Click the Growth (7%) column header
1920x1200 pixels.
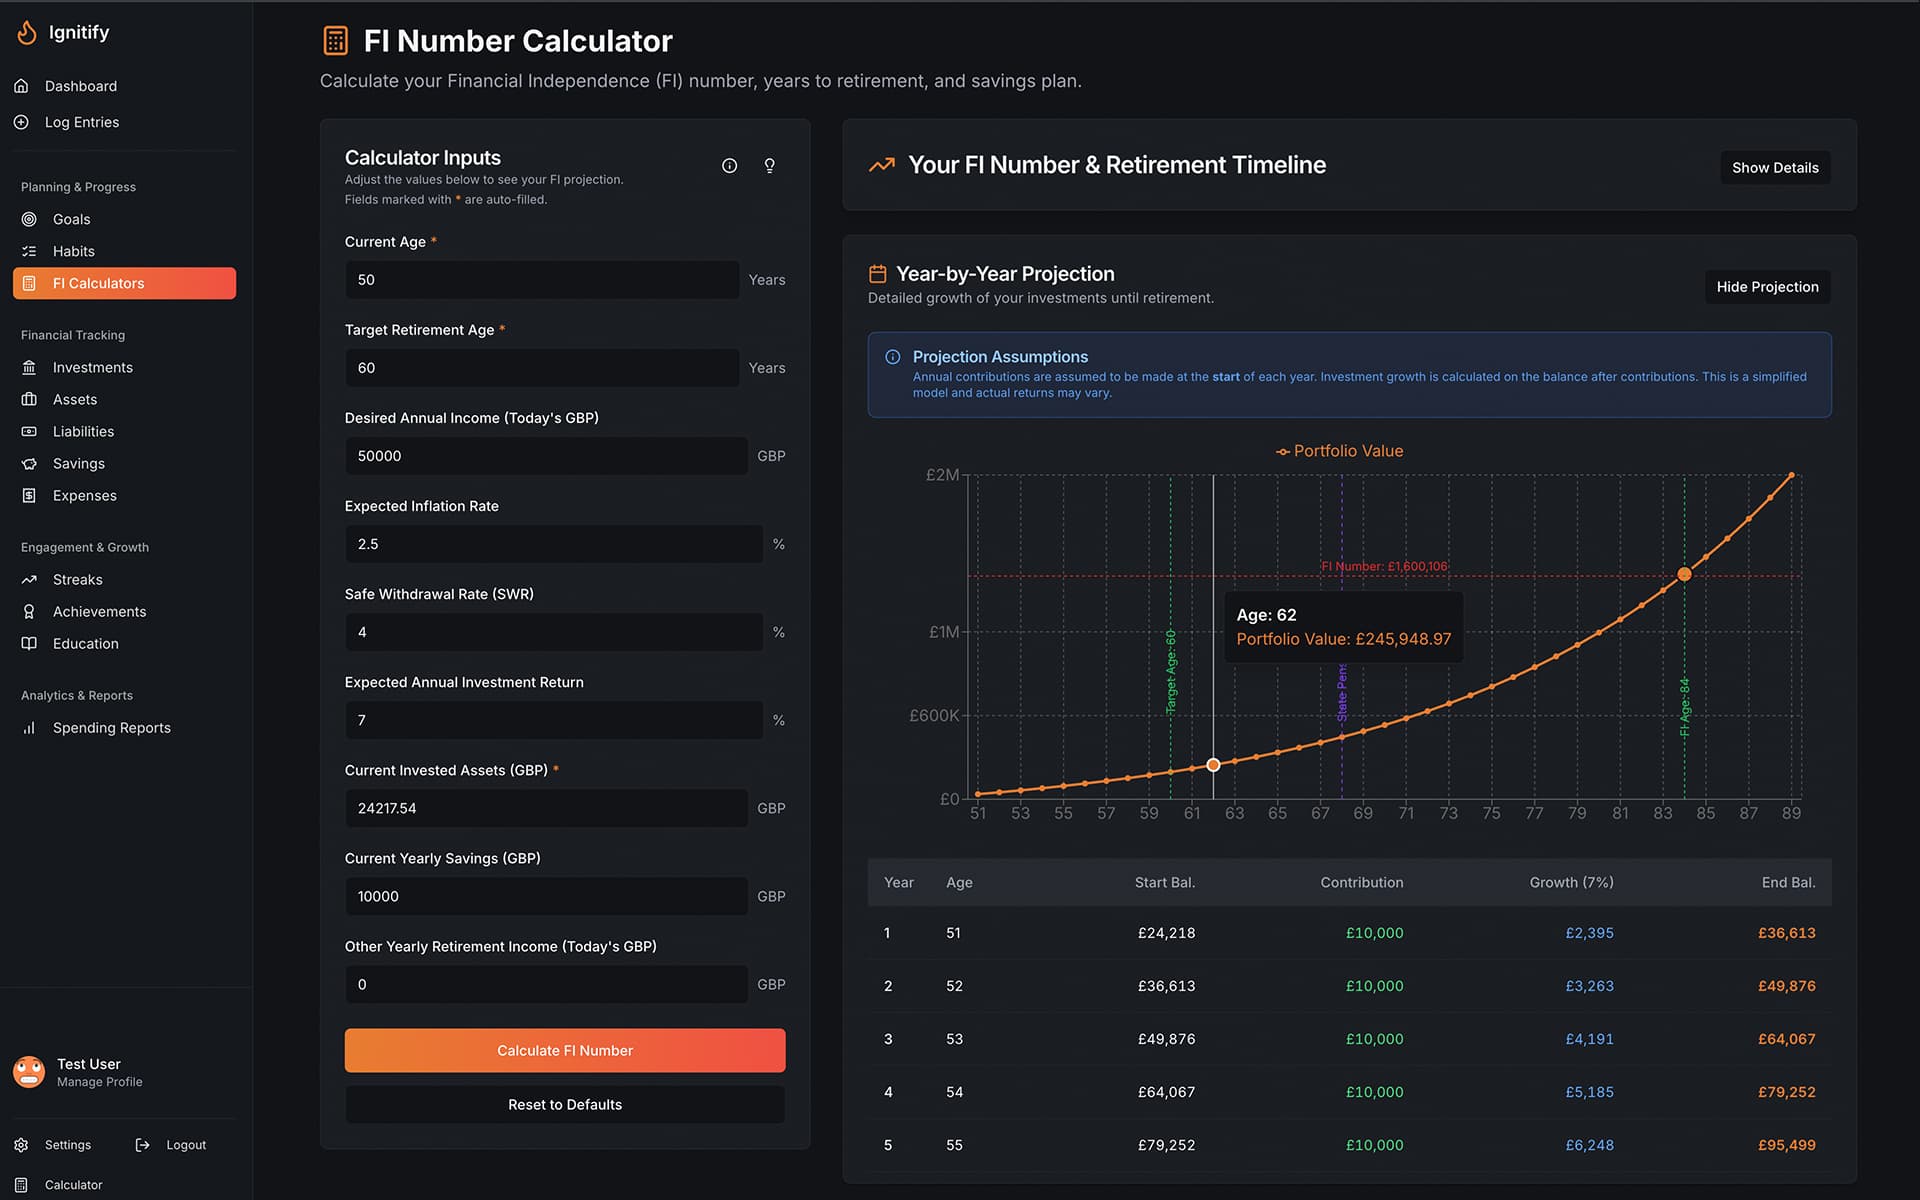pos(1571,882)
